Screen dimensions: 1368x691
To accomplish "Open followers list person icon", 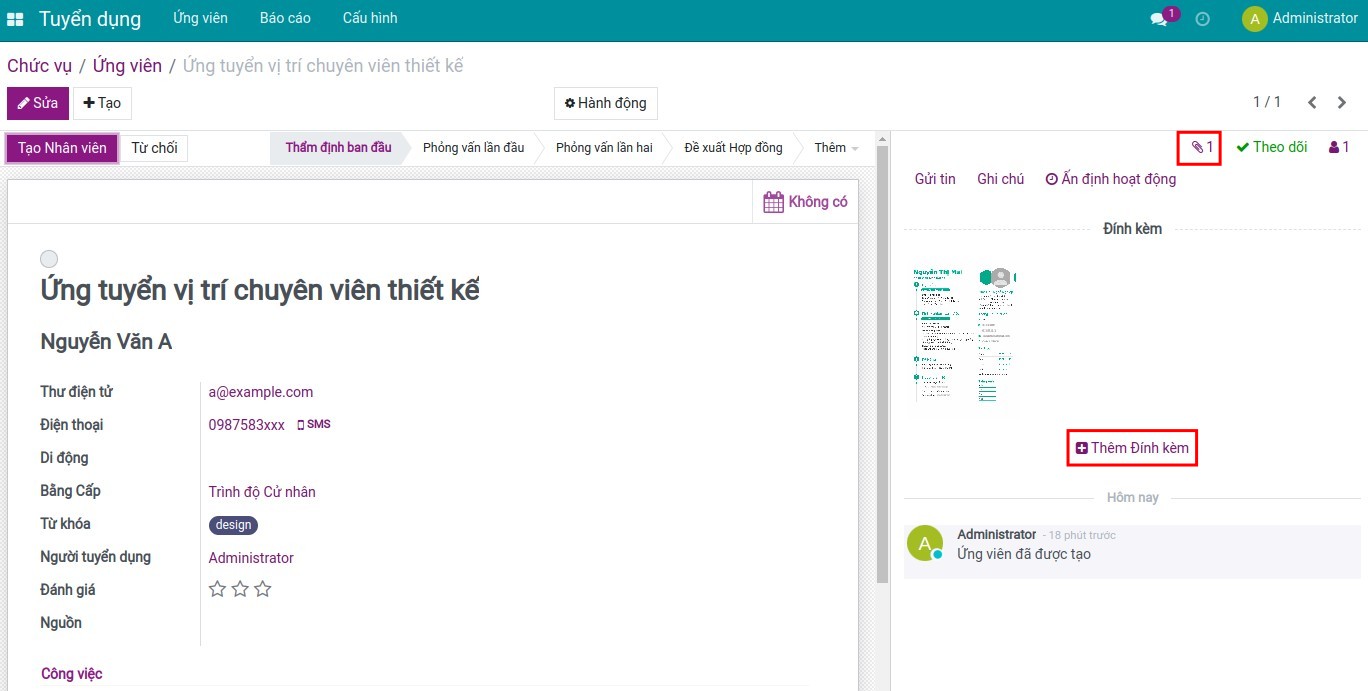I will [x=1338, y=147].
